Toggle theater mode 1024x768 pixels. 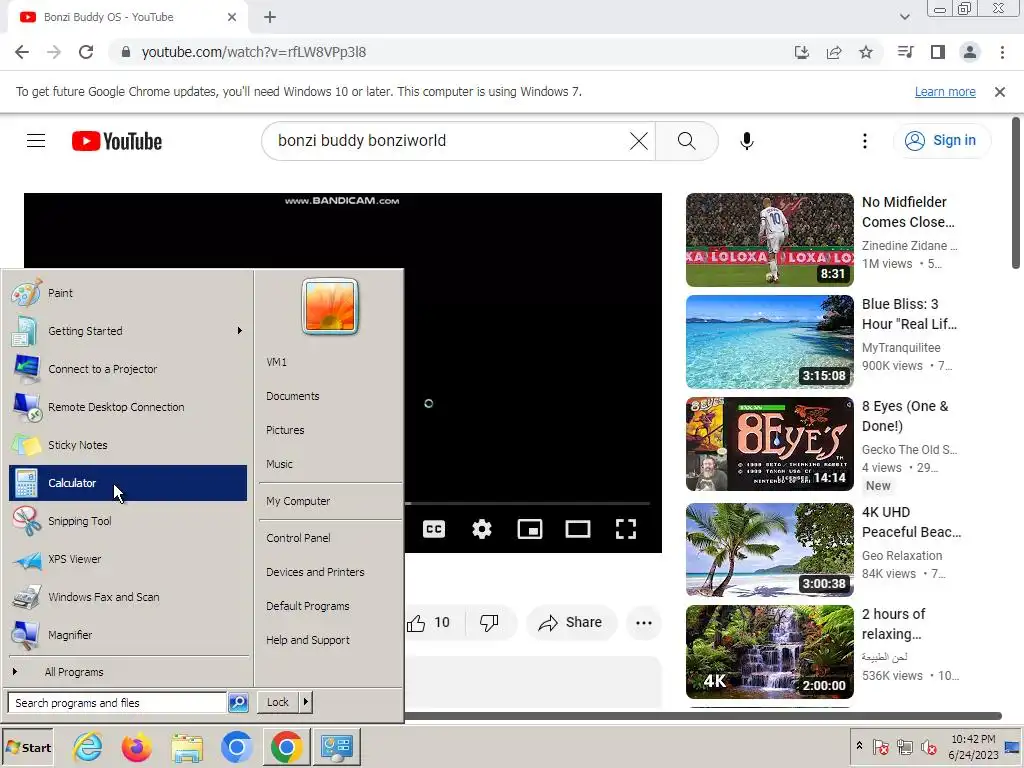coord(578,528)
